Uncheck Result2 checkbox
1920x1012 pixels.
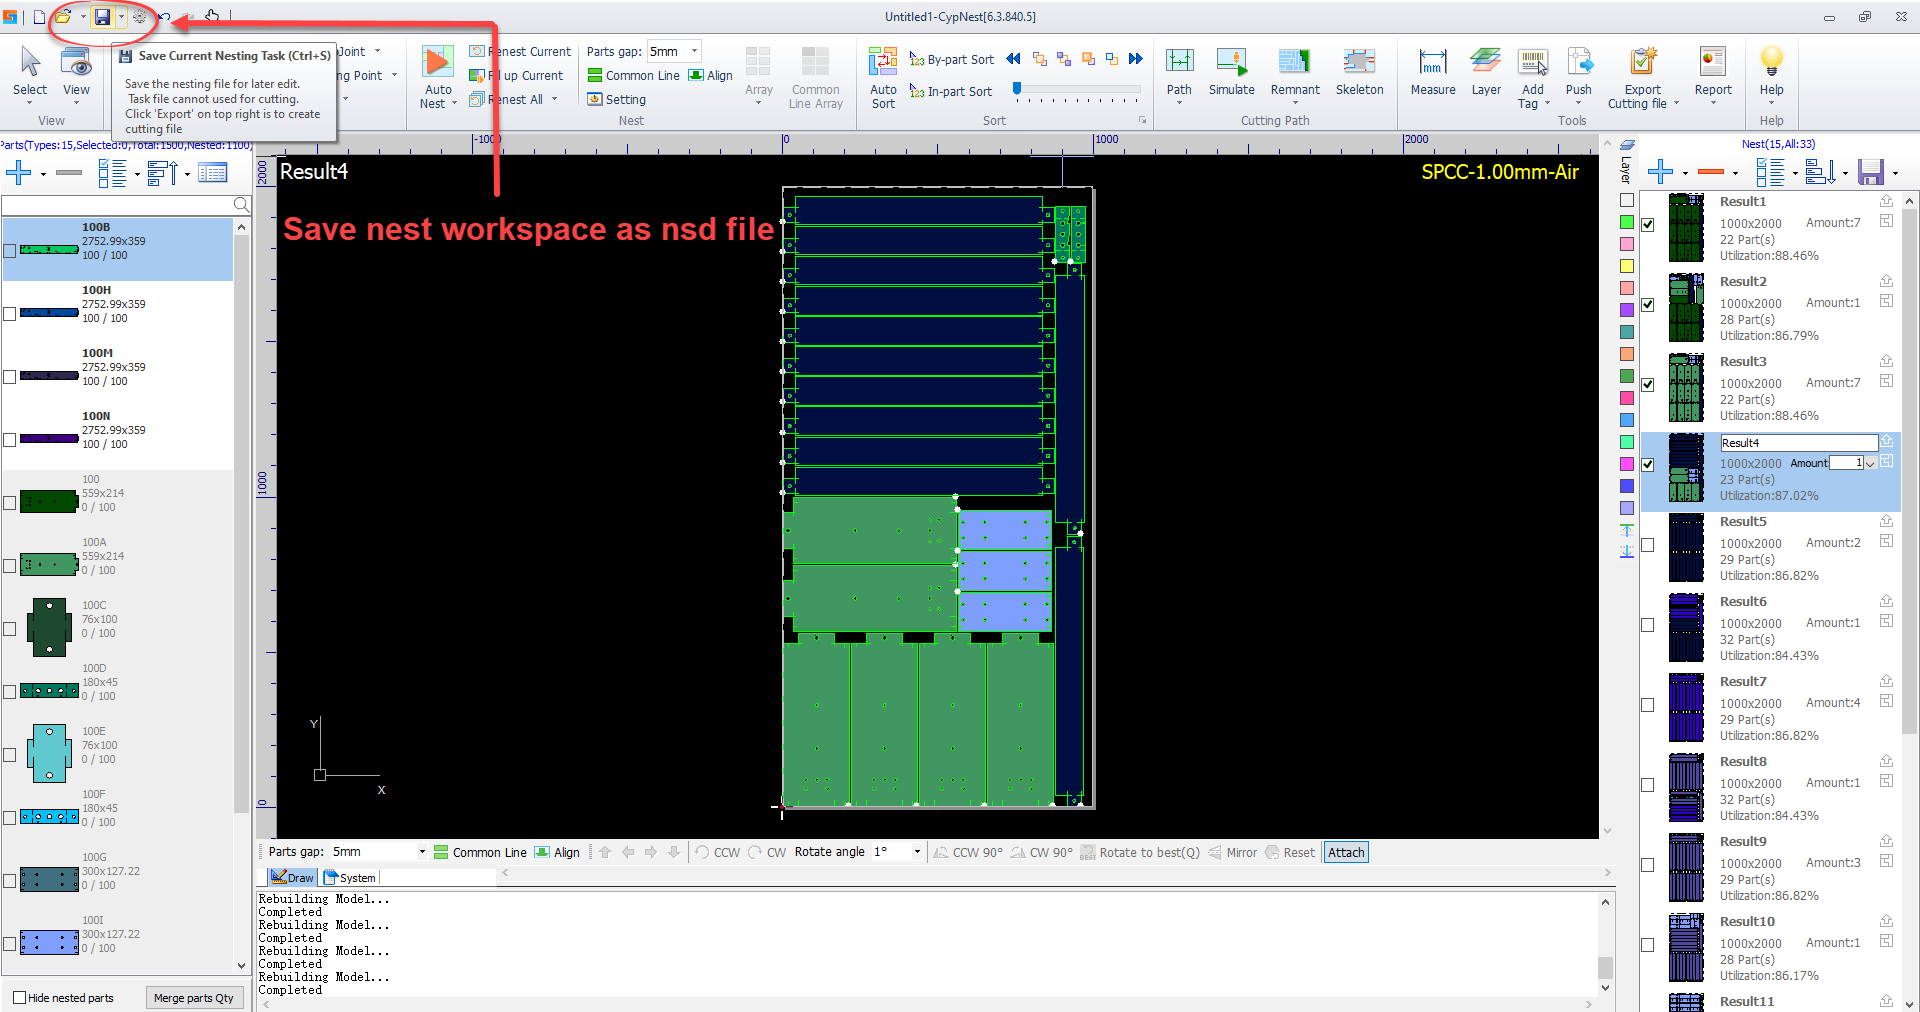[x=1648, y=305]
